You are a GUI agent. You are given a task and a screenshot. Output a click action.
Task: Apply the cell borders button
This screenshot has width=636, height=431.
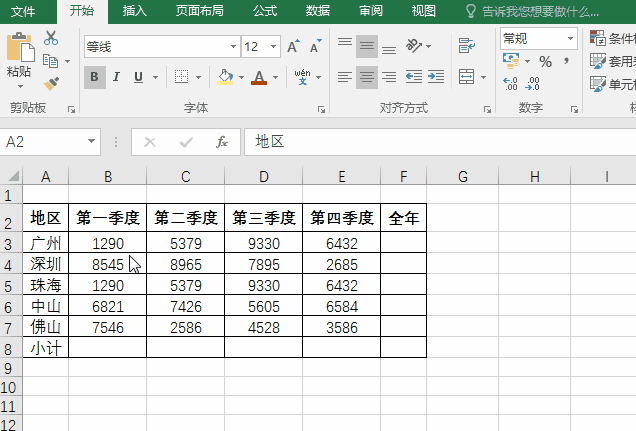[181, 77]
